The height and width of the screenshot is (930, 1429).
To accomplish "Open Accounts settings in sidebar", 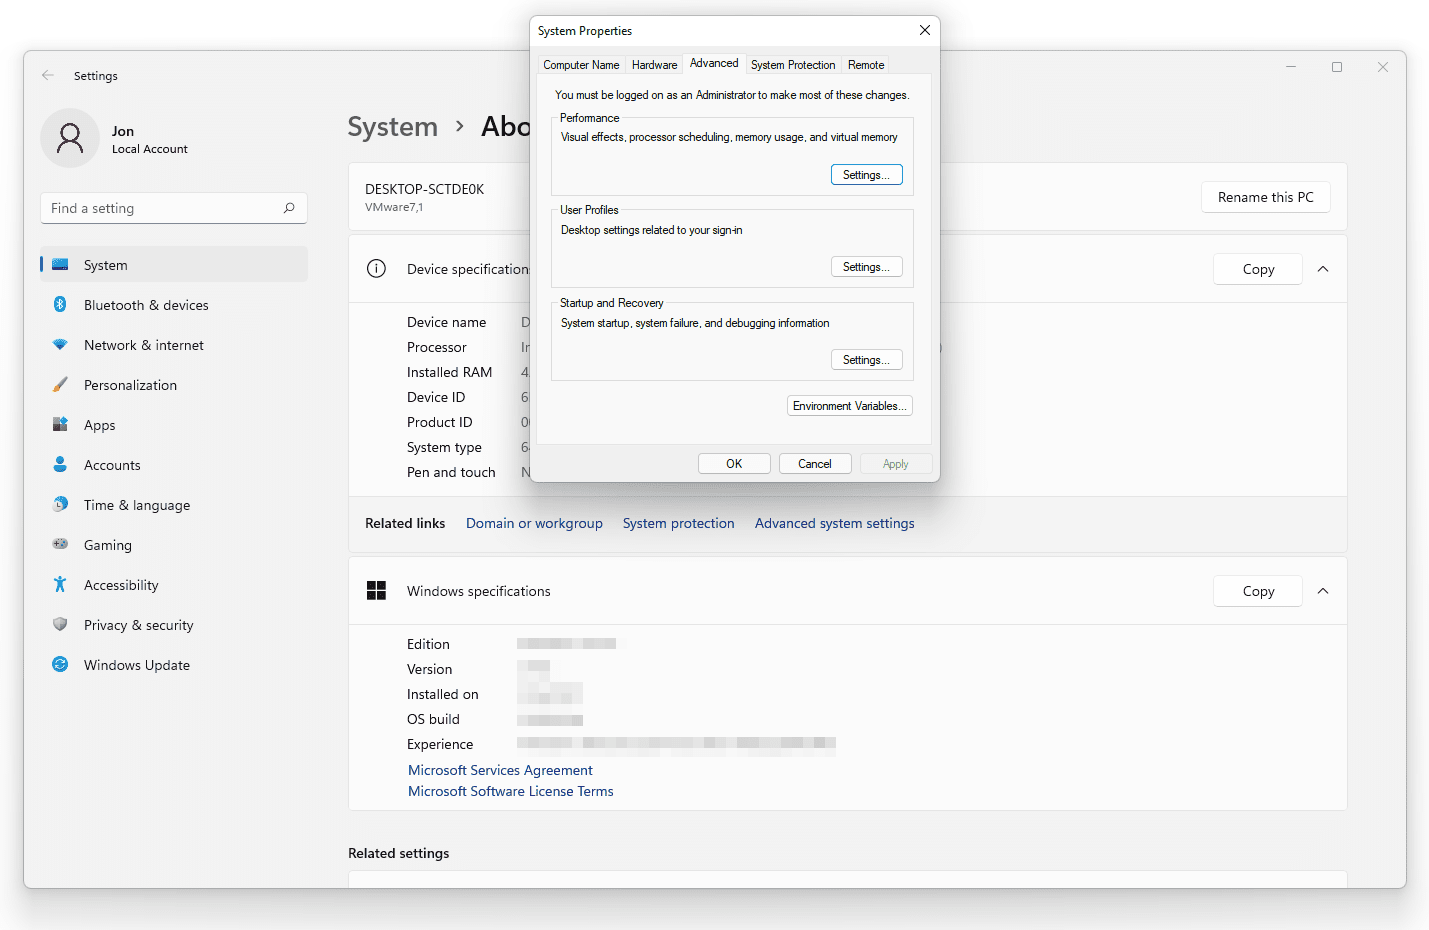I will click(x=174, y=465).
